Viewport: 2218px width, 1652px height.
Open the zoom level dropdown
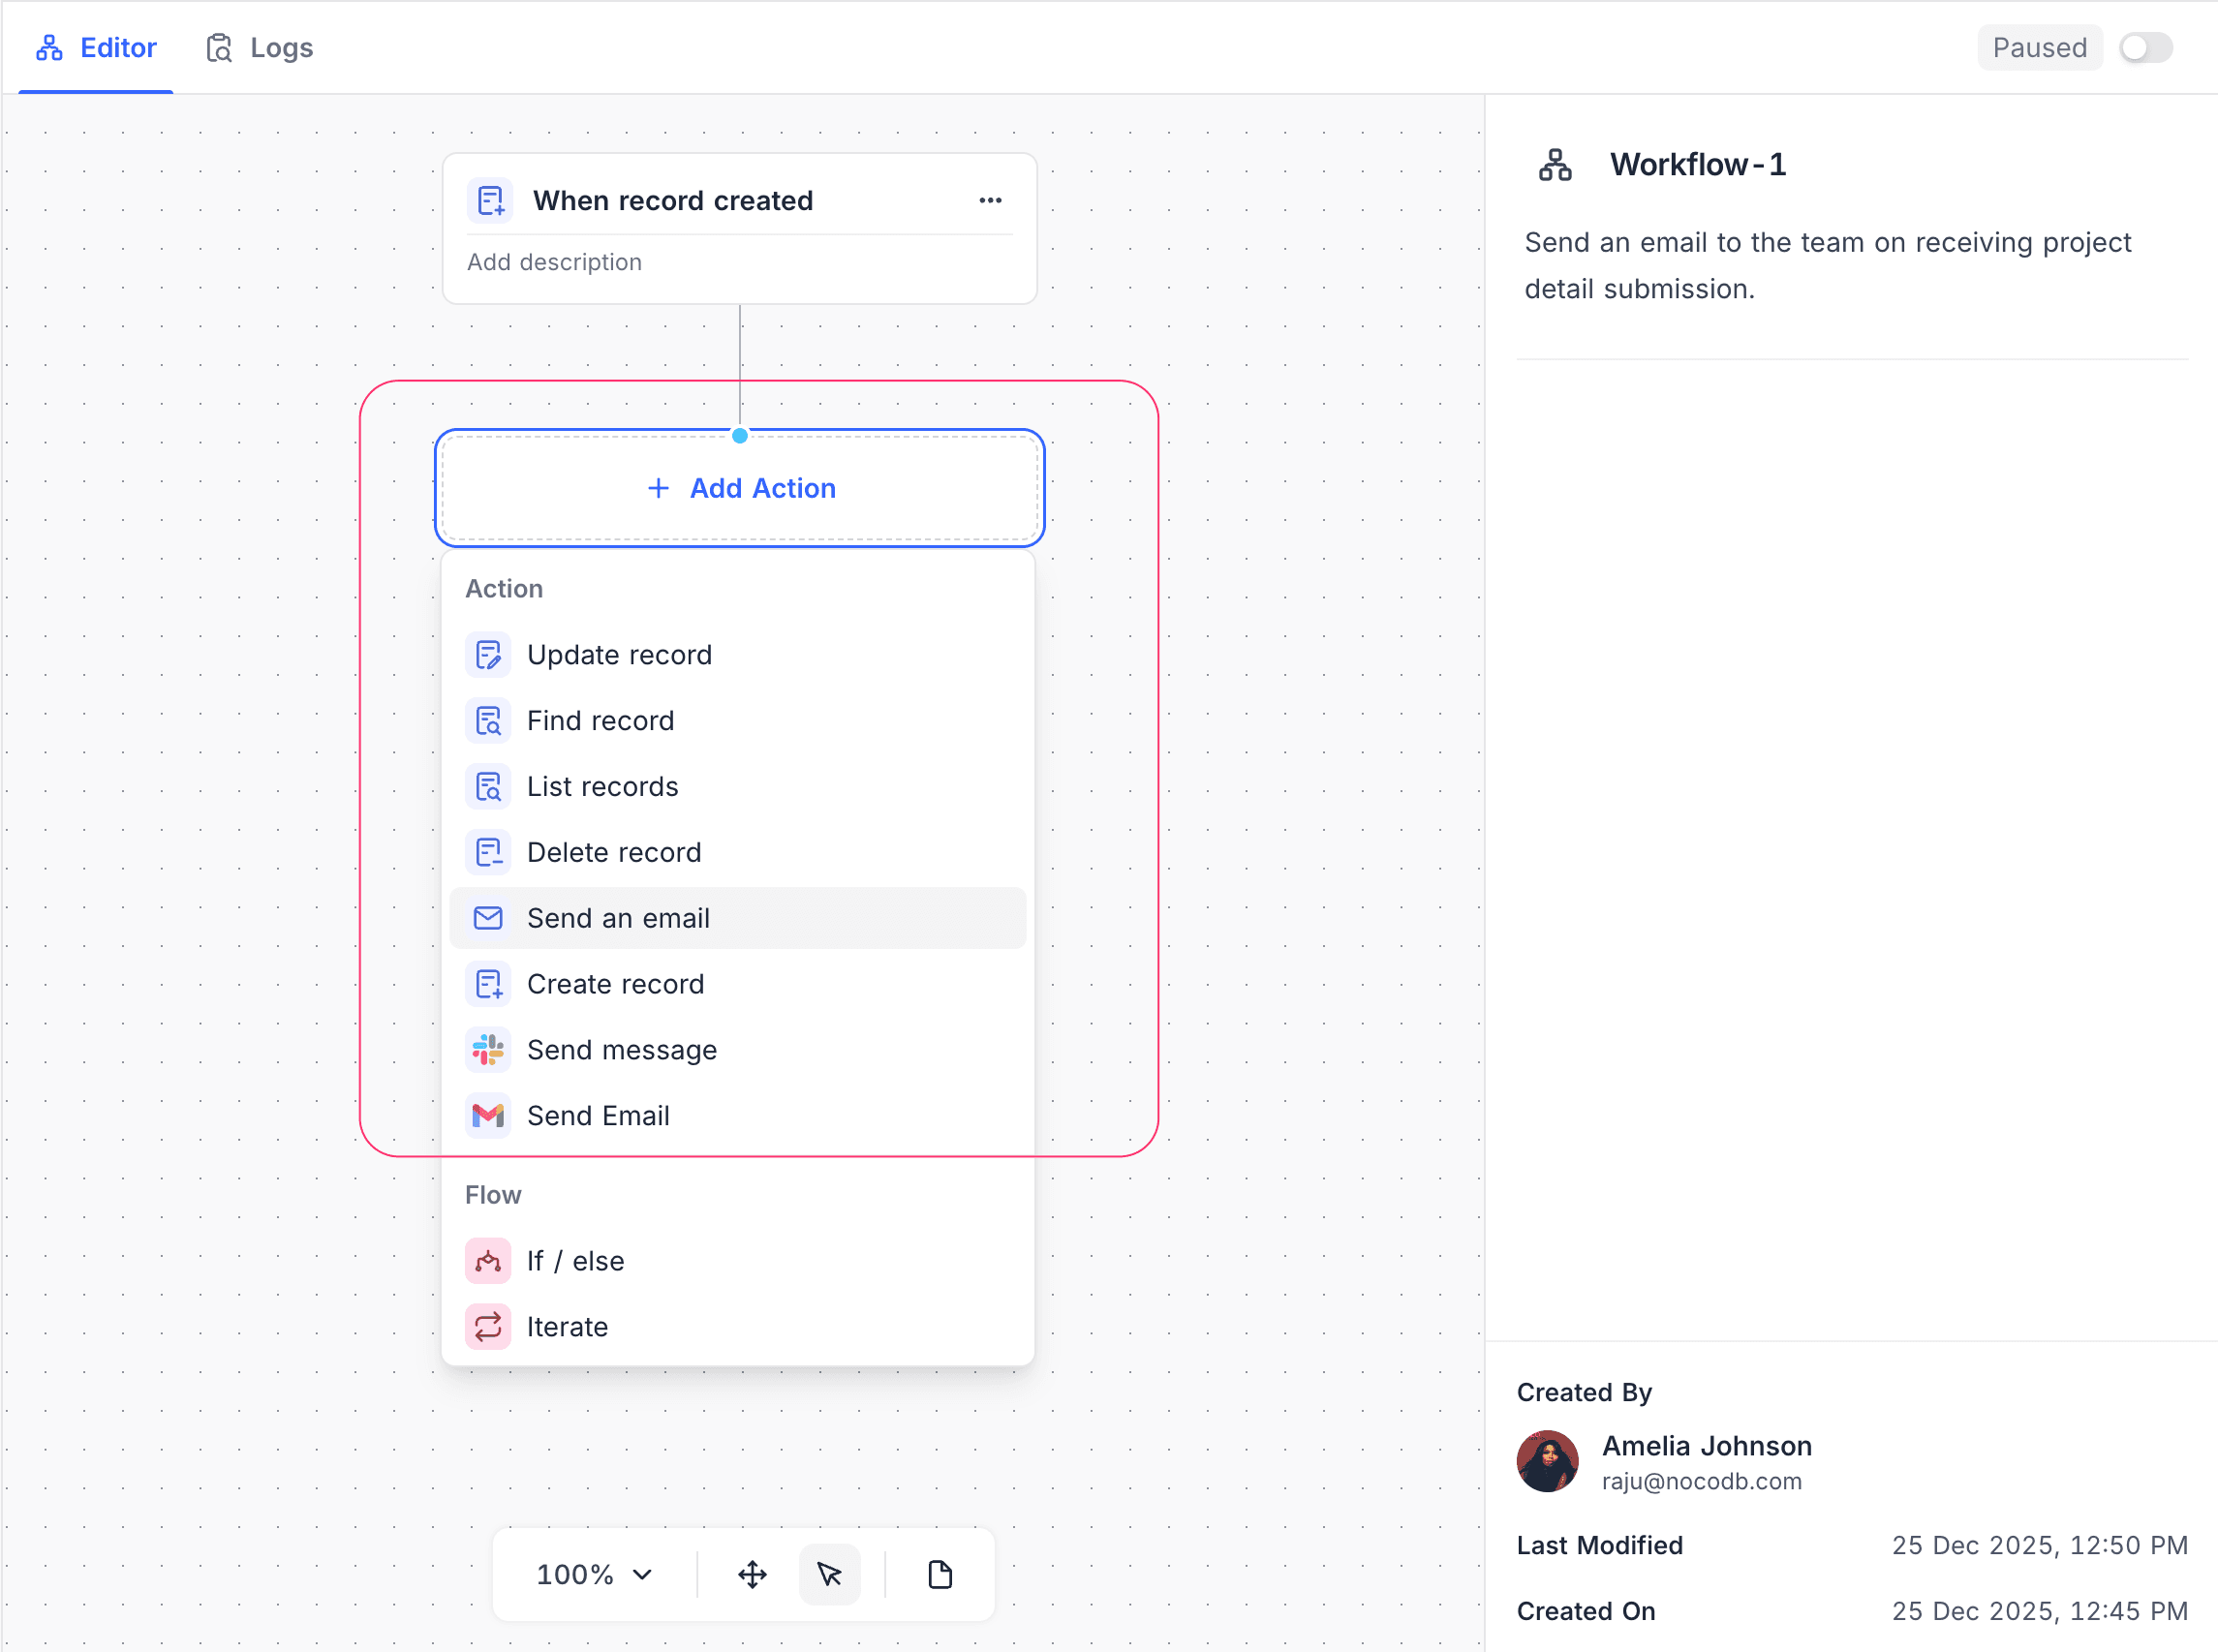point(592,1574)
